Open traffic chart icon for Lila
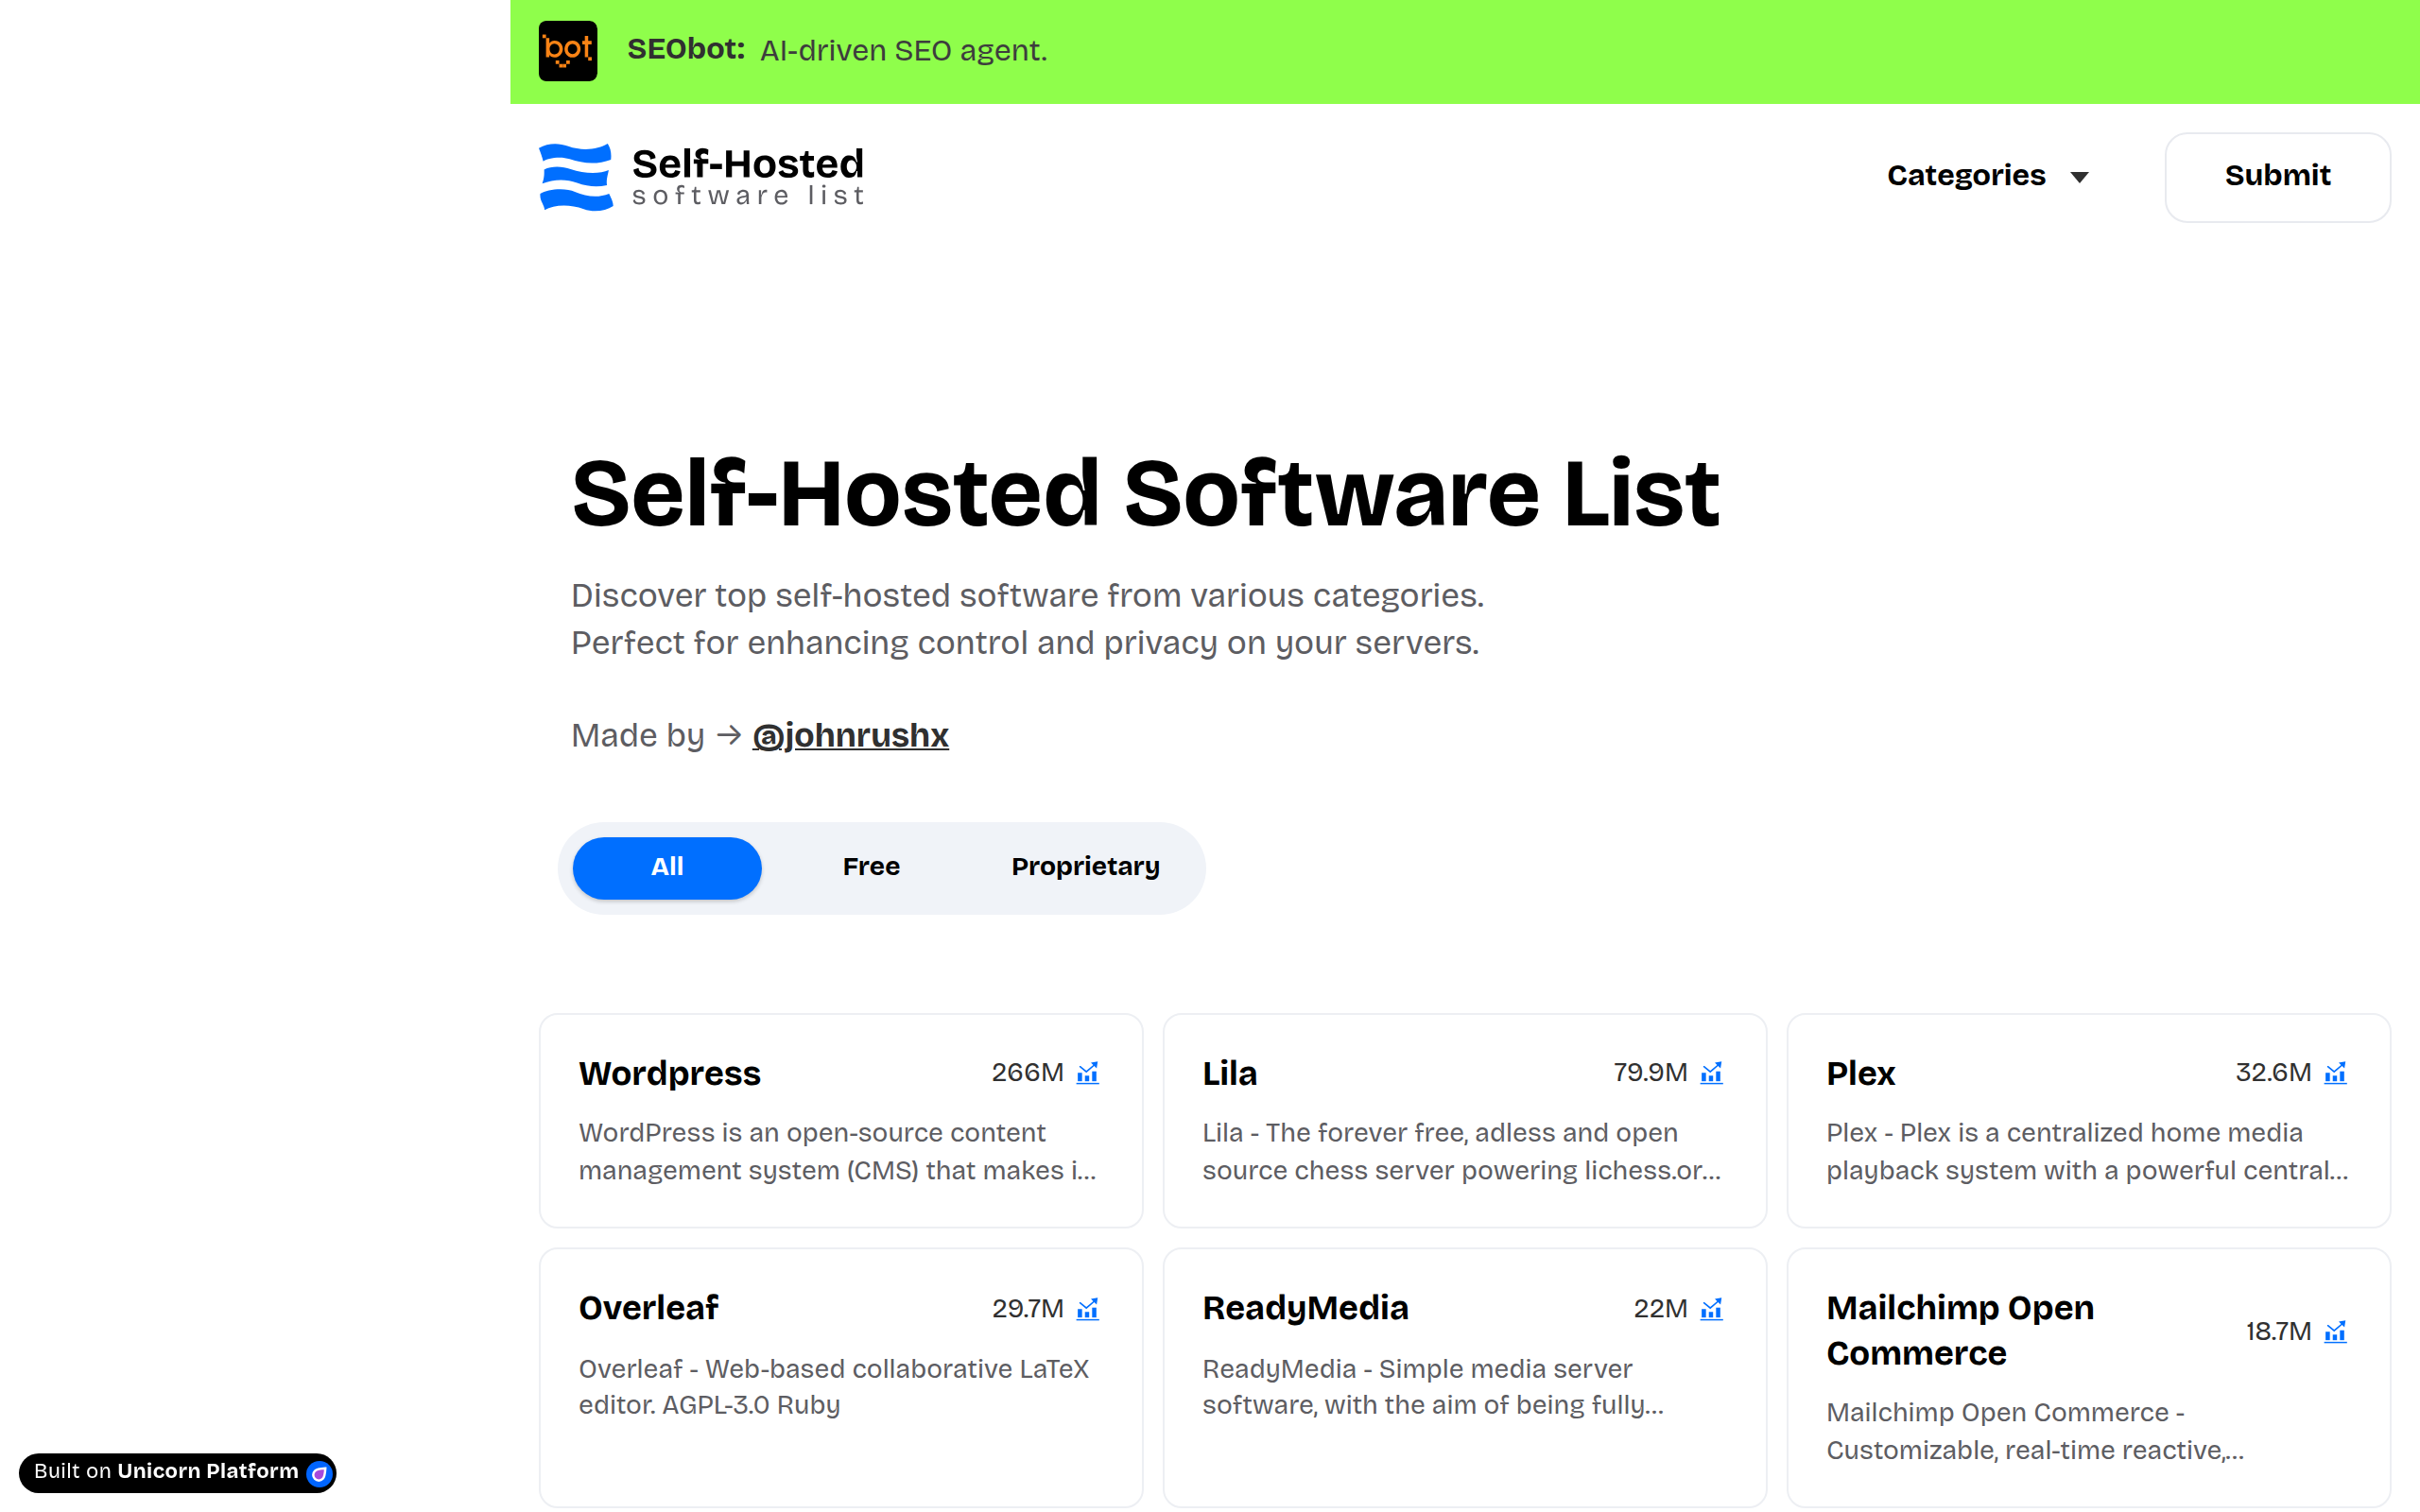The height and width of the screenshot is (1512, 2420). pyautogui.click(x=1711, y=1073)
